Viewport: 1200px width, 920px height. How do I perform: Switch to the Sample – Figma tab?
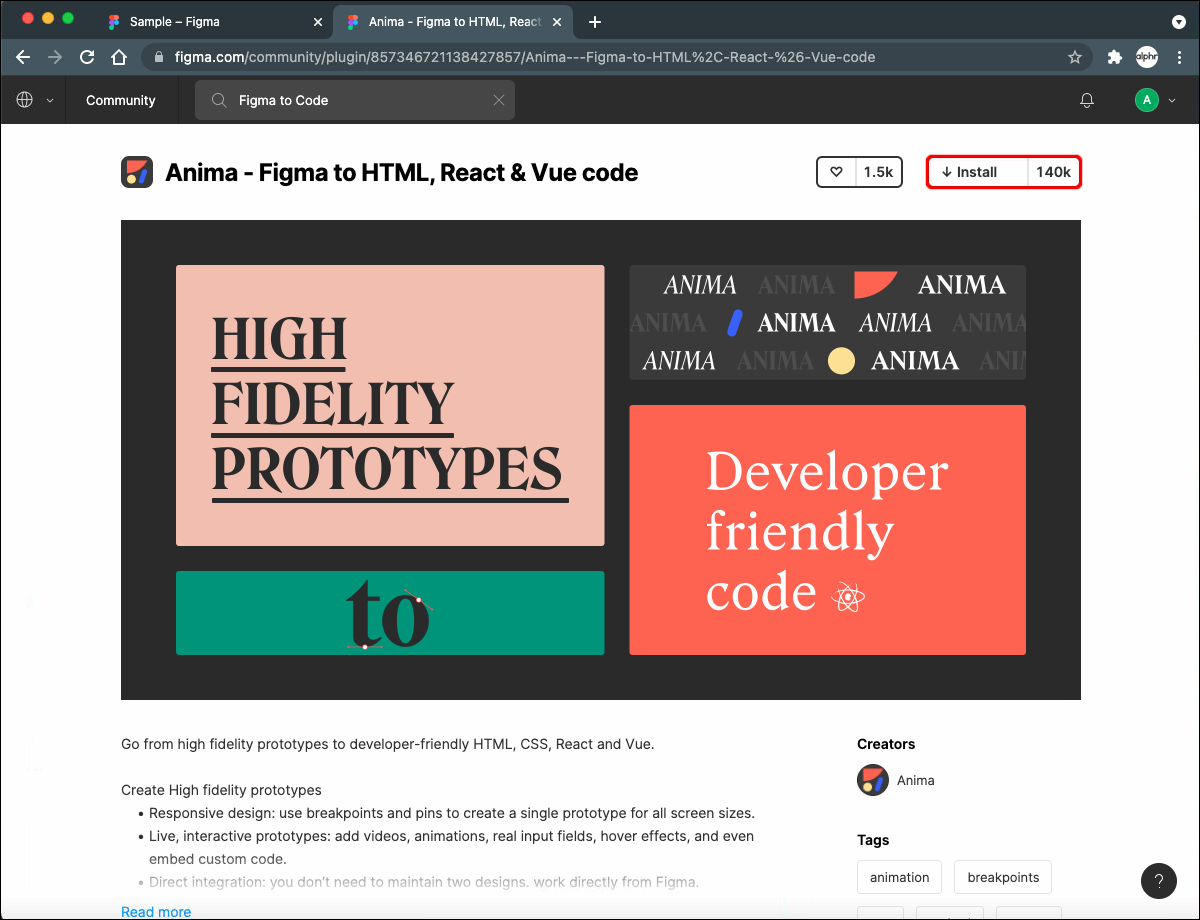214,21
